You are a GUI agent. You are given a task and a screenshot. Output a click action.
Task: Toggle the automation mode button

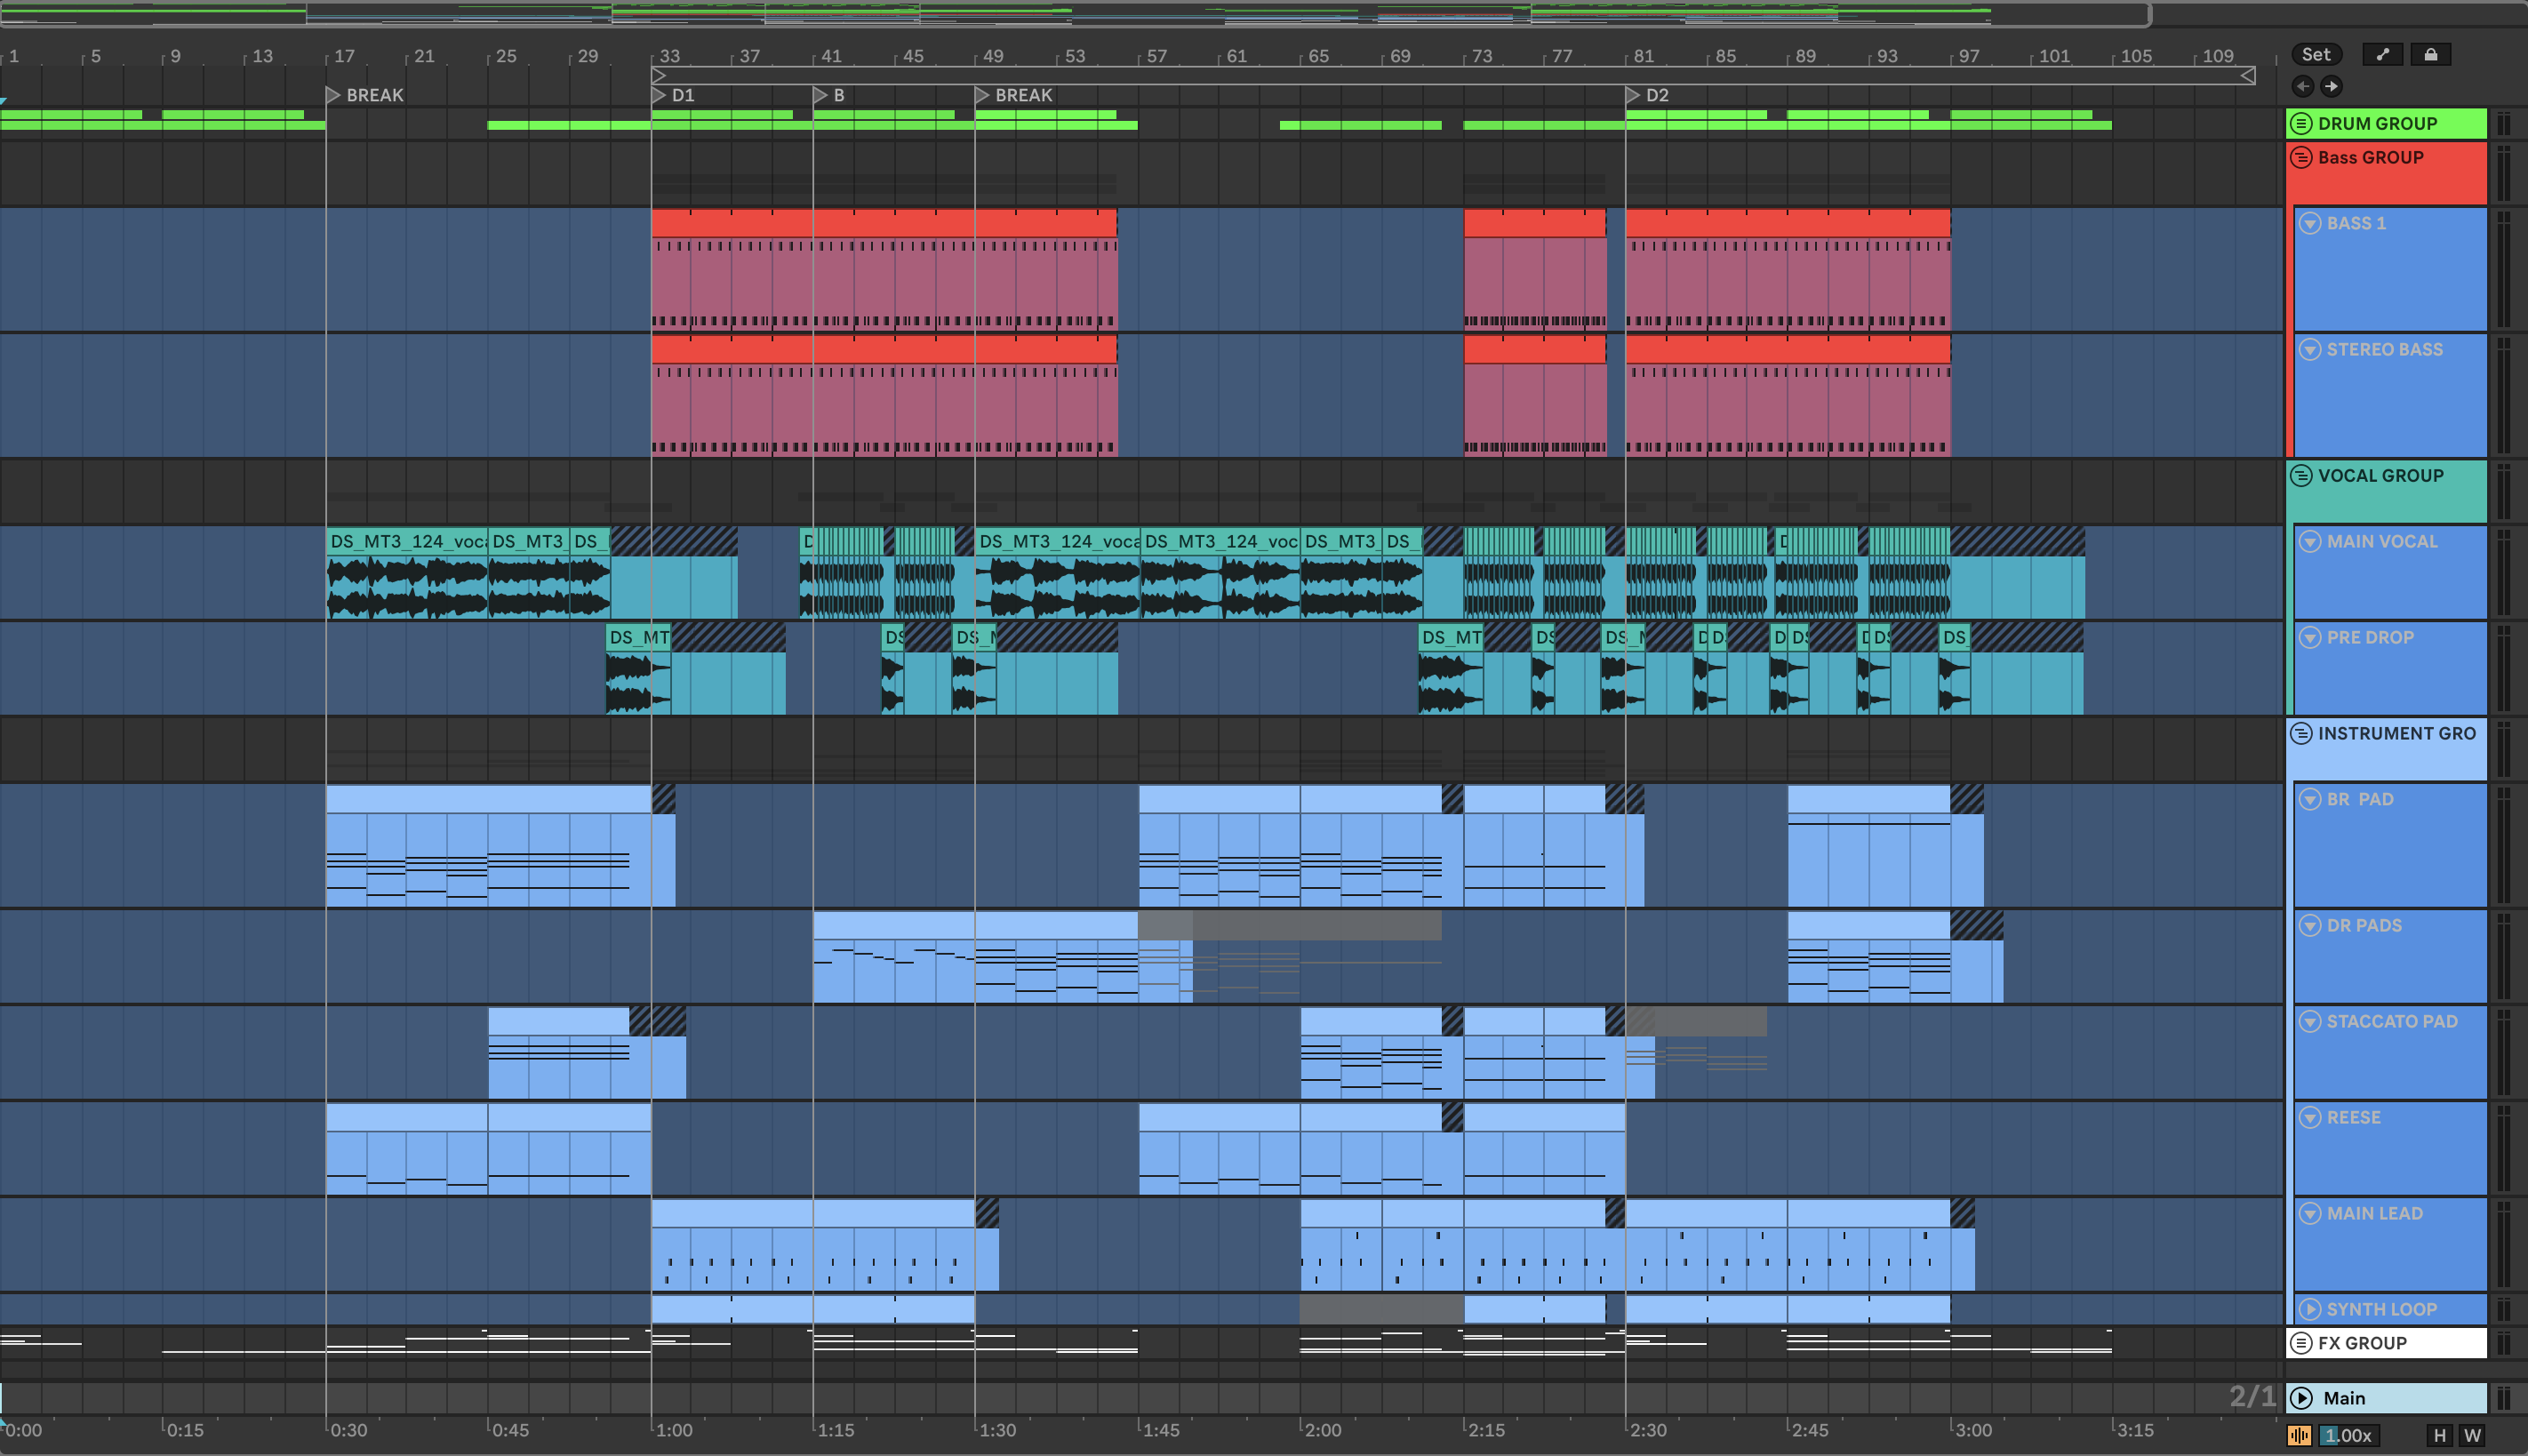tap(2382, 55)
